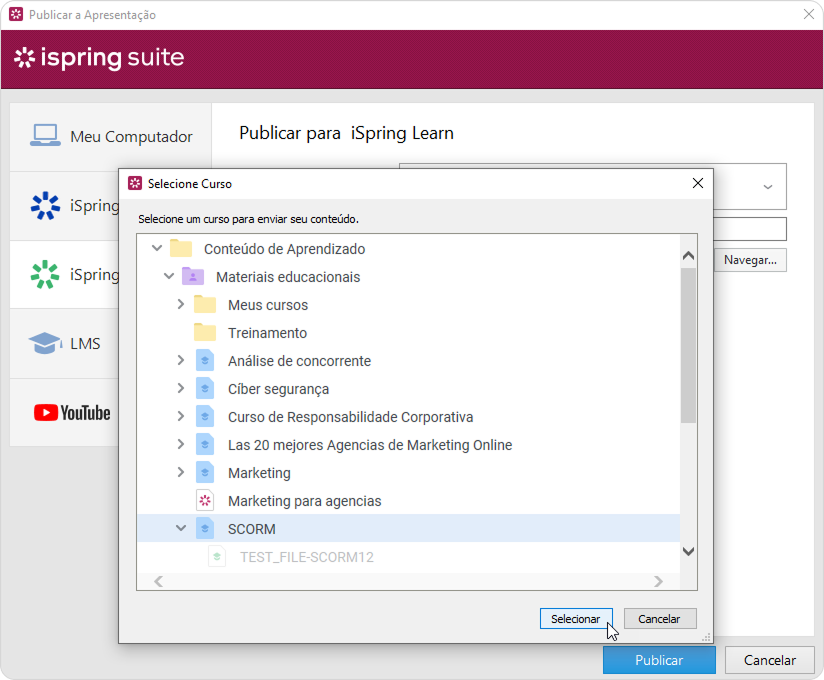The height and width of the screenshot is (680, 824).
Task: Select the LMS graduation cap icon
Action: click(44, 344)
